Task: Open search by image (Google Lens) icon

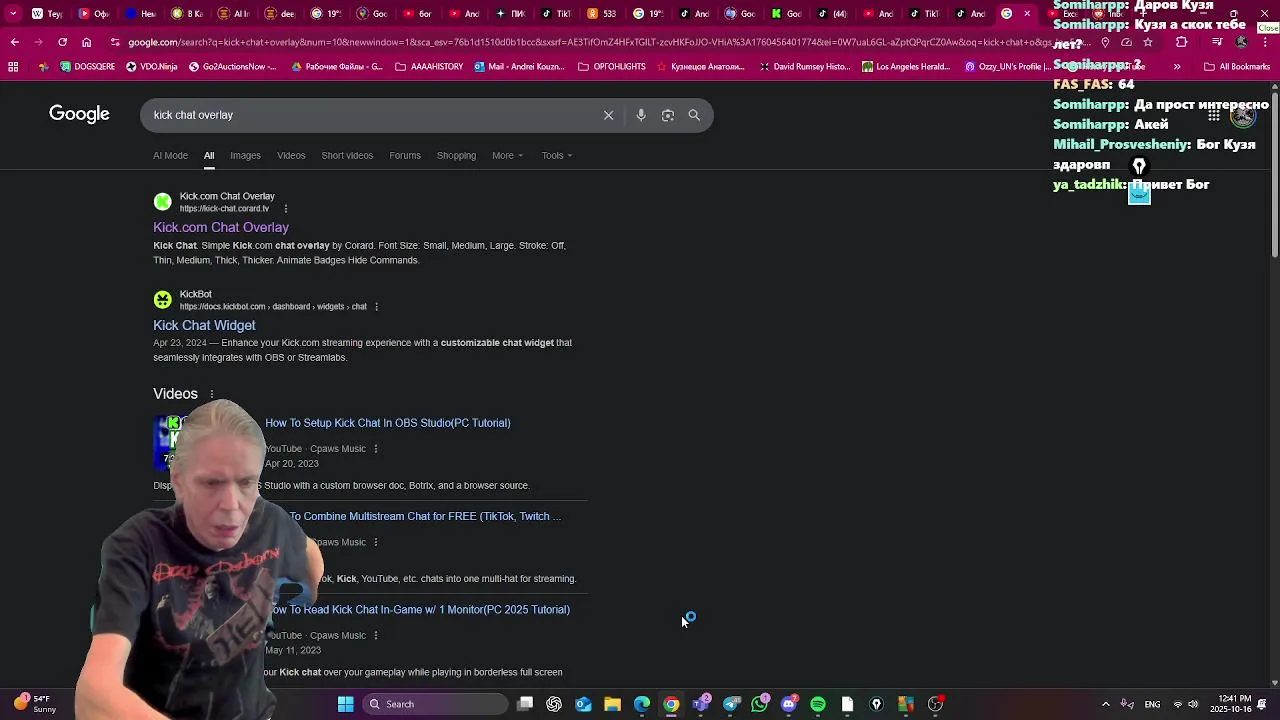Action: (668, 115)
